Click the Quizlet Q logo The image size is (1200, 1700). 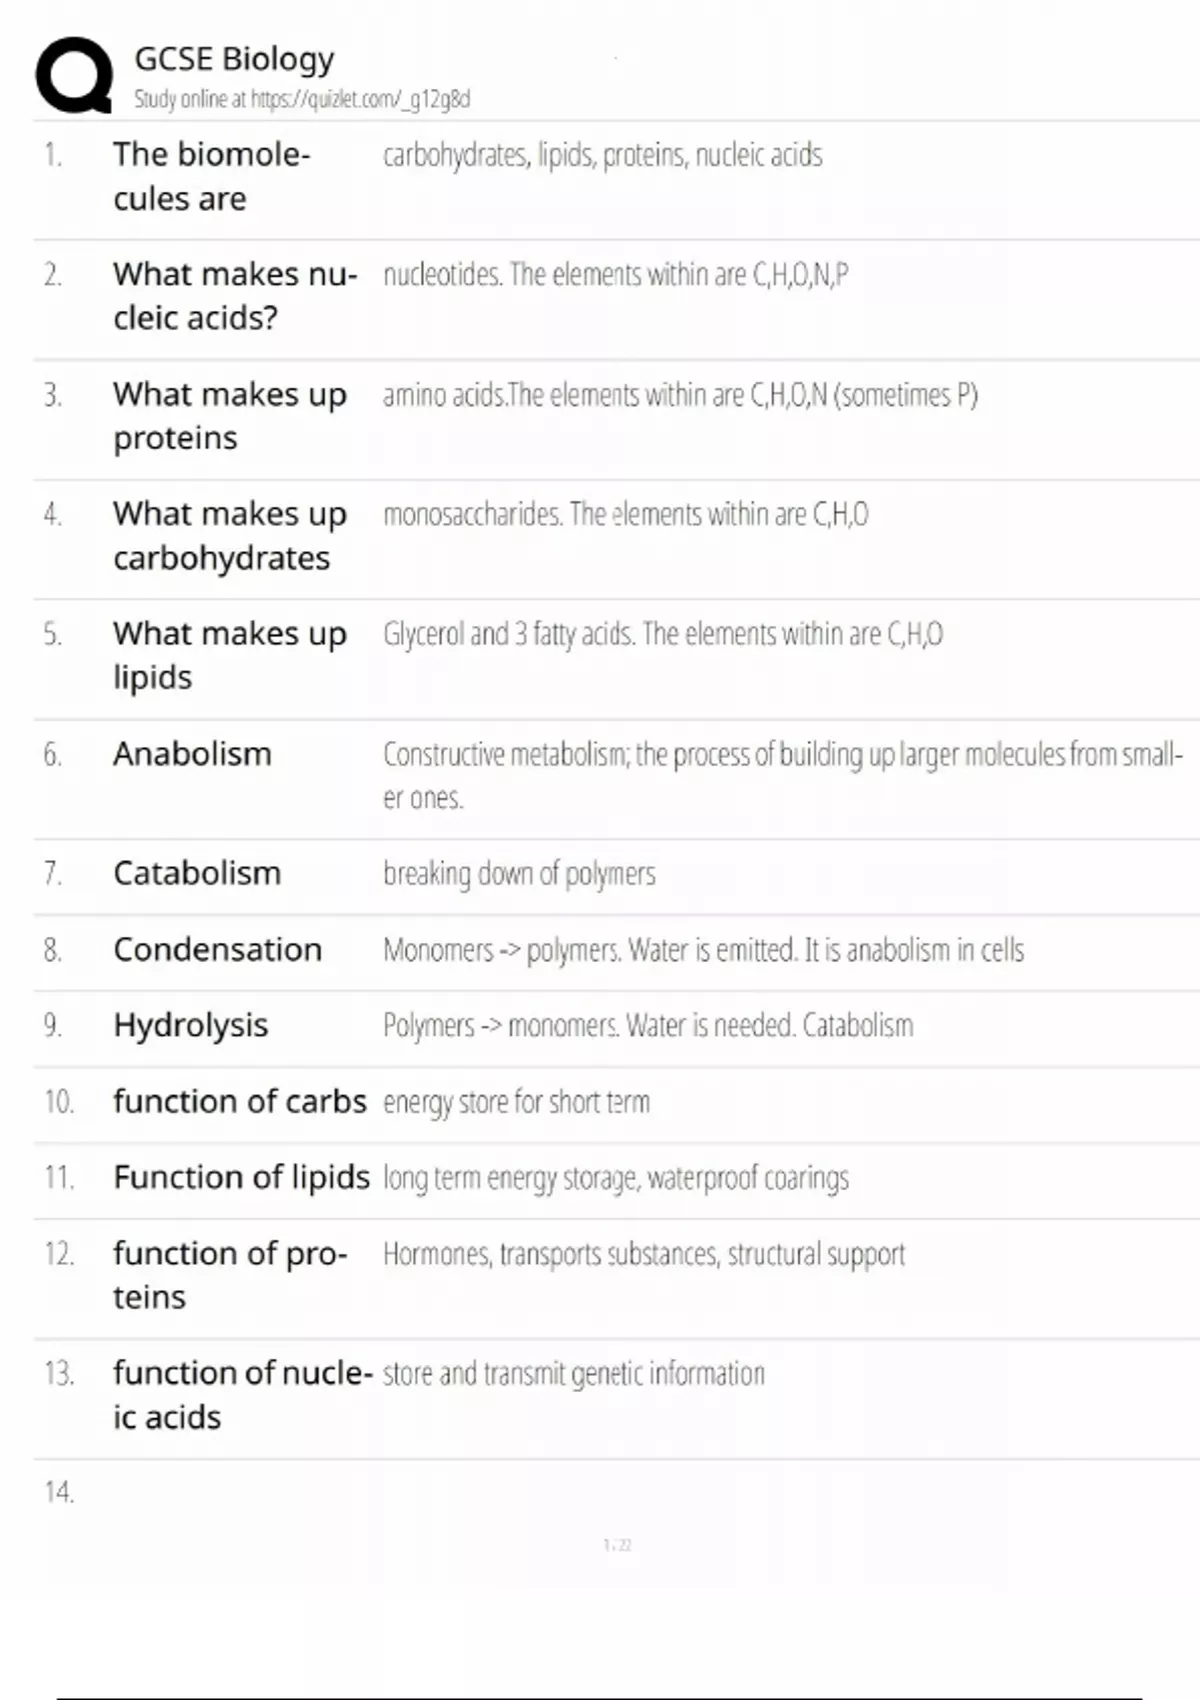tap(74, 75)
